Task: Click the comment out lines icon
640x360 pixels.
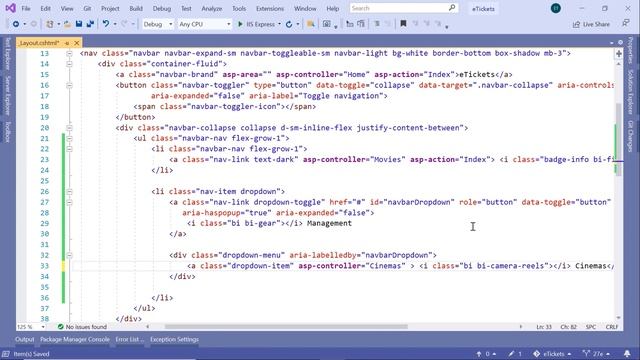Action: click(377, 24)
